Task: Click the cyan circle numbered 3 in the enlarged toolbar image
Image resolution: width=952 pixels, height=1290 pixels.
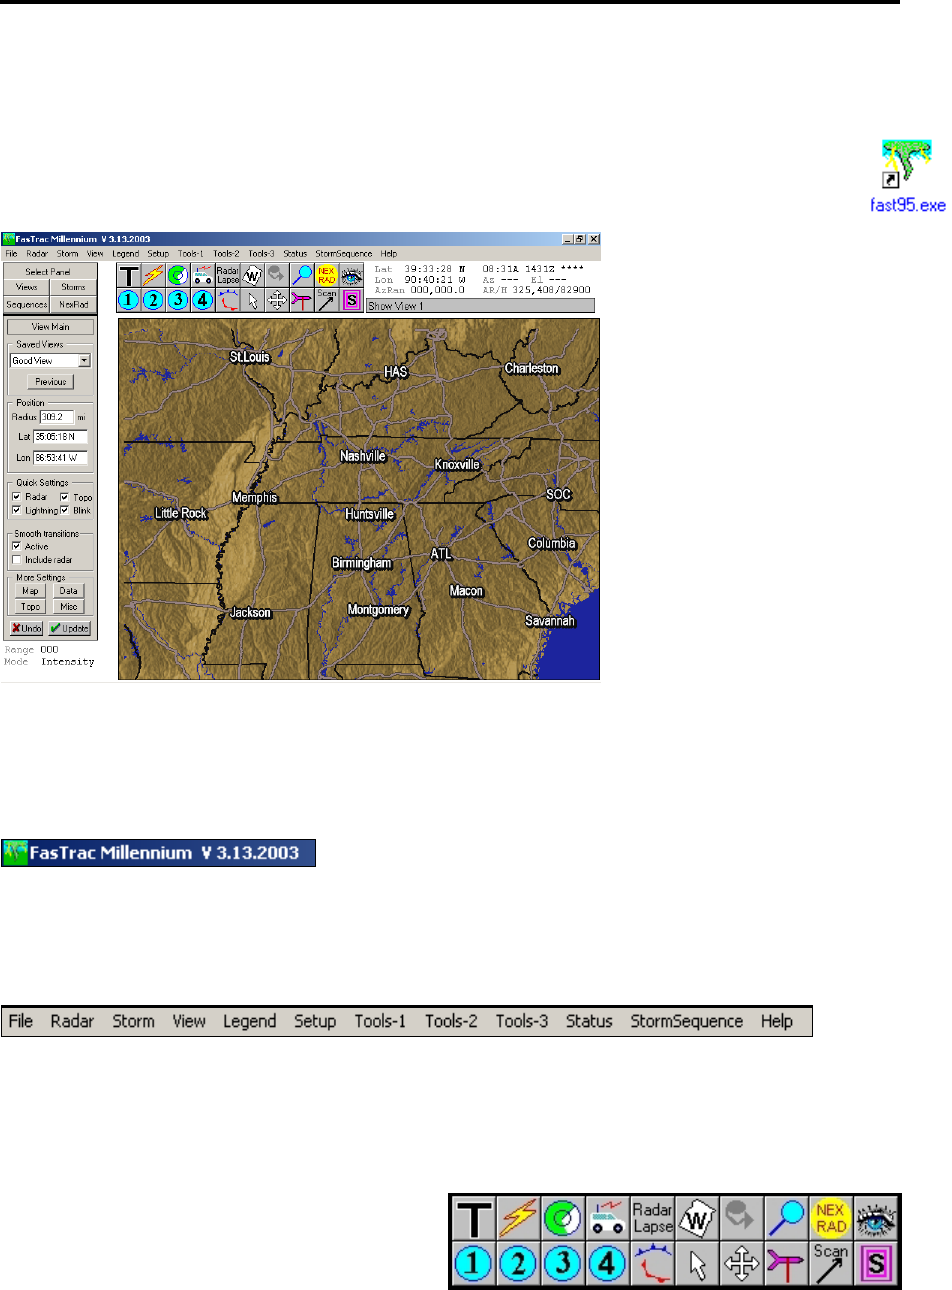Action: [563, 1264]
